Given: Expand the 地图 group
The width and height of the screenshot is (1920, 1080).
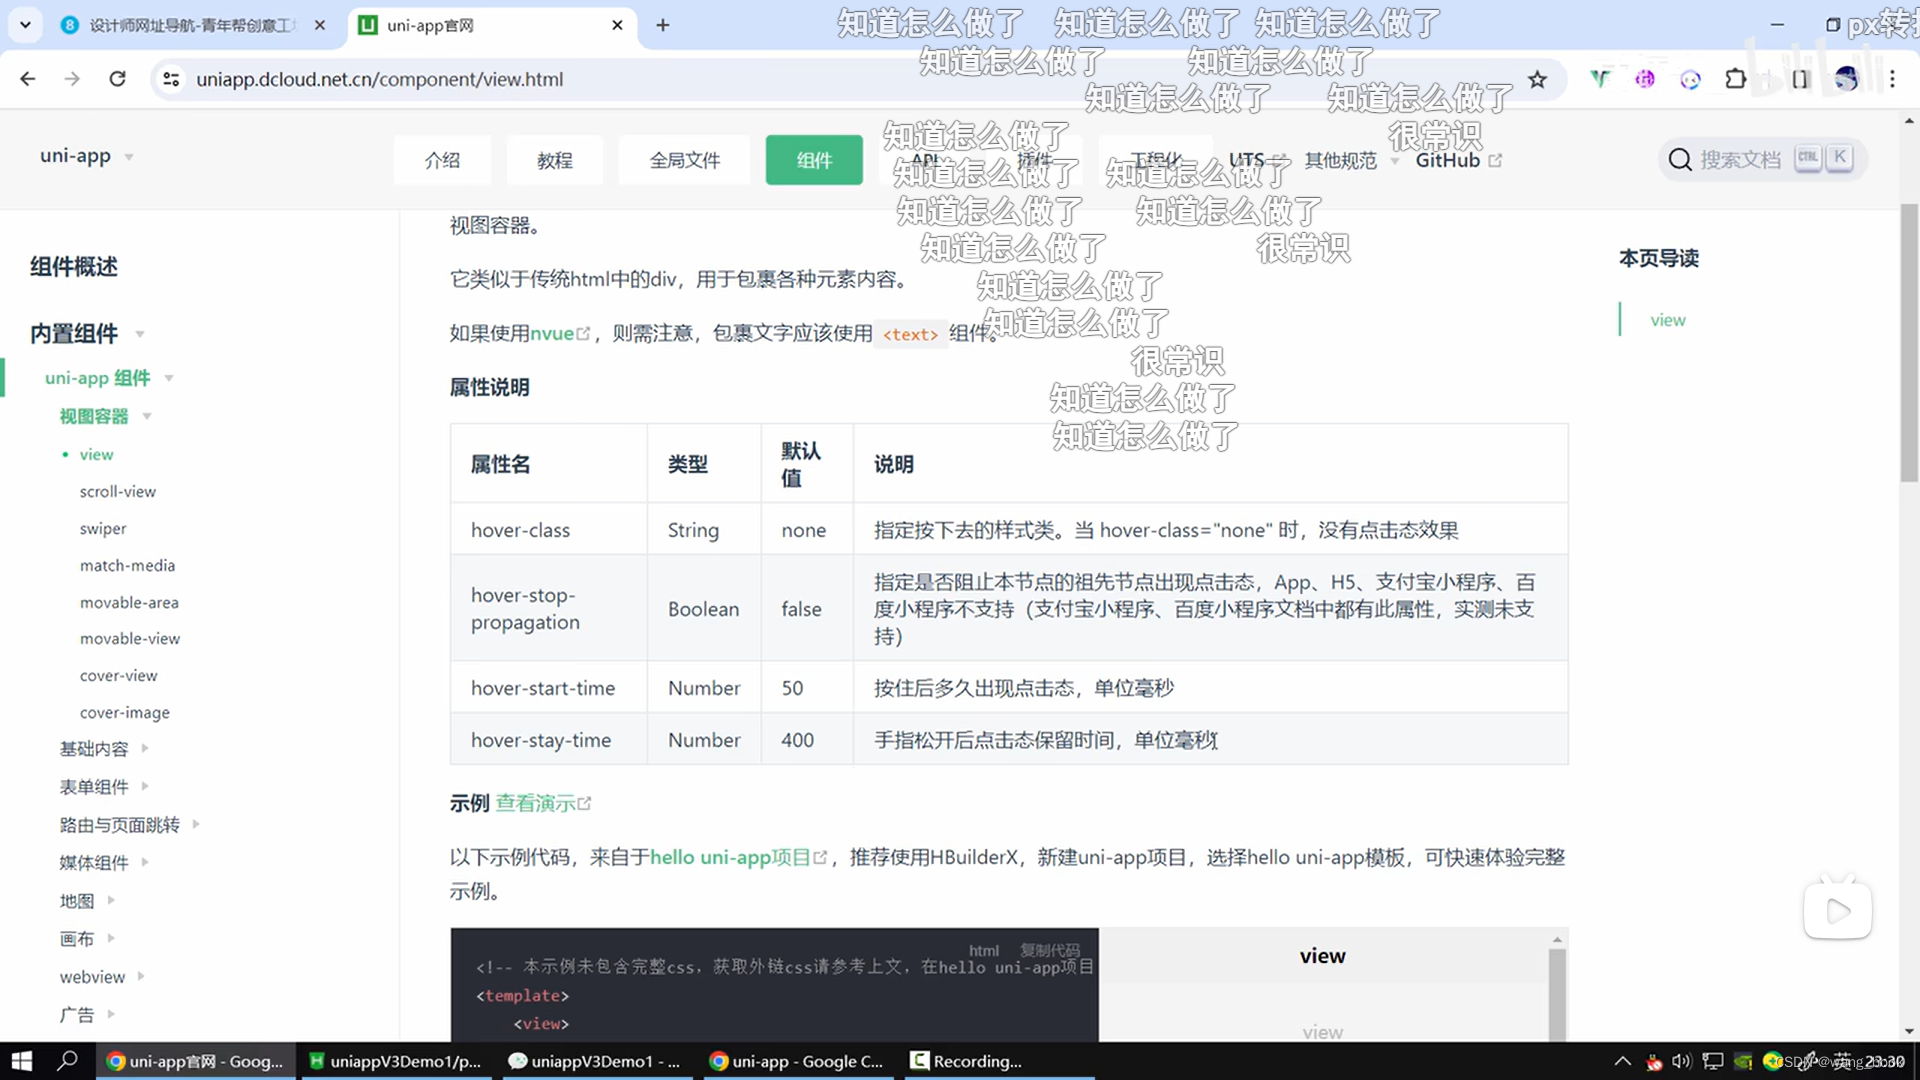Looking at the screenshot, I should [x=87, y=900].
